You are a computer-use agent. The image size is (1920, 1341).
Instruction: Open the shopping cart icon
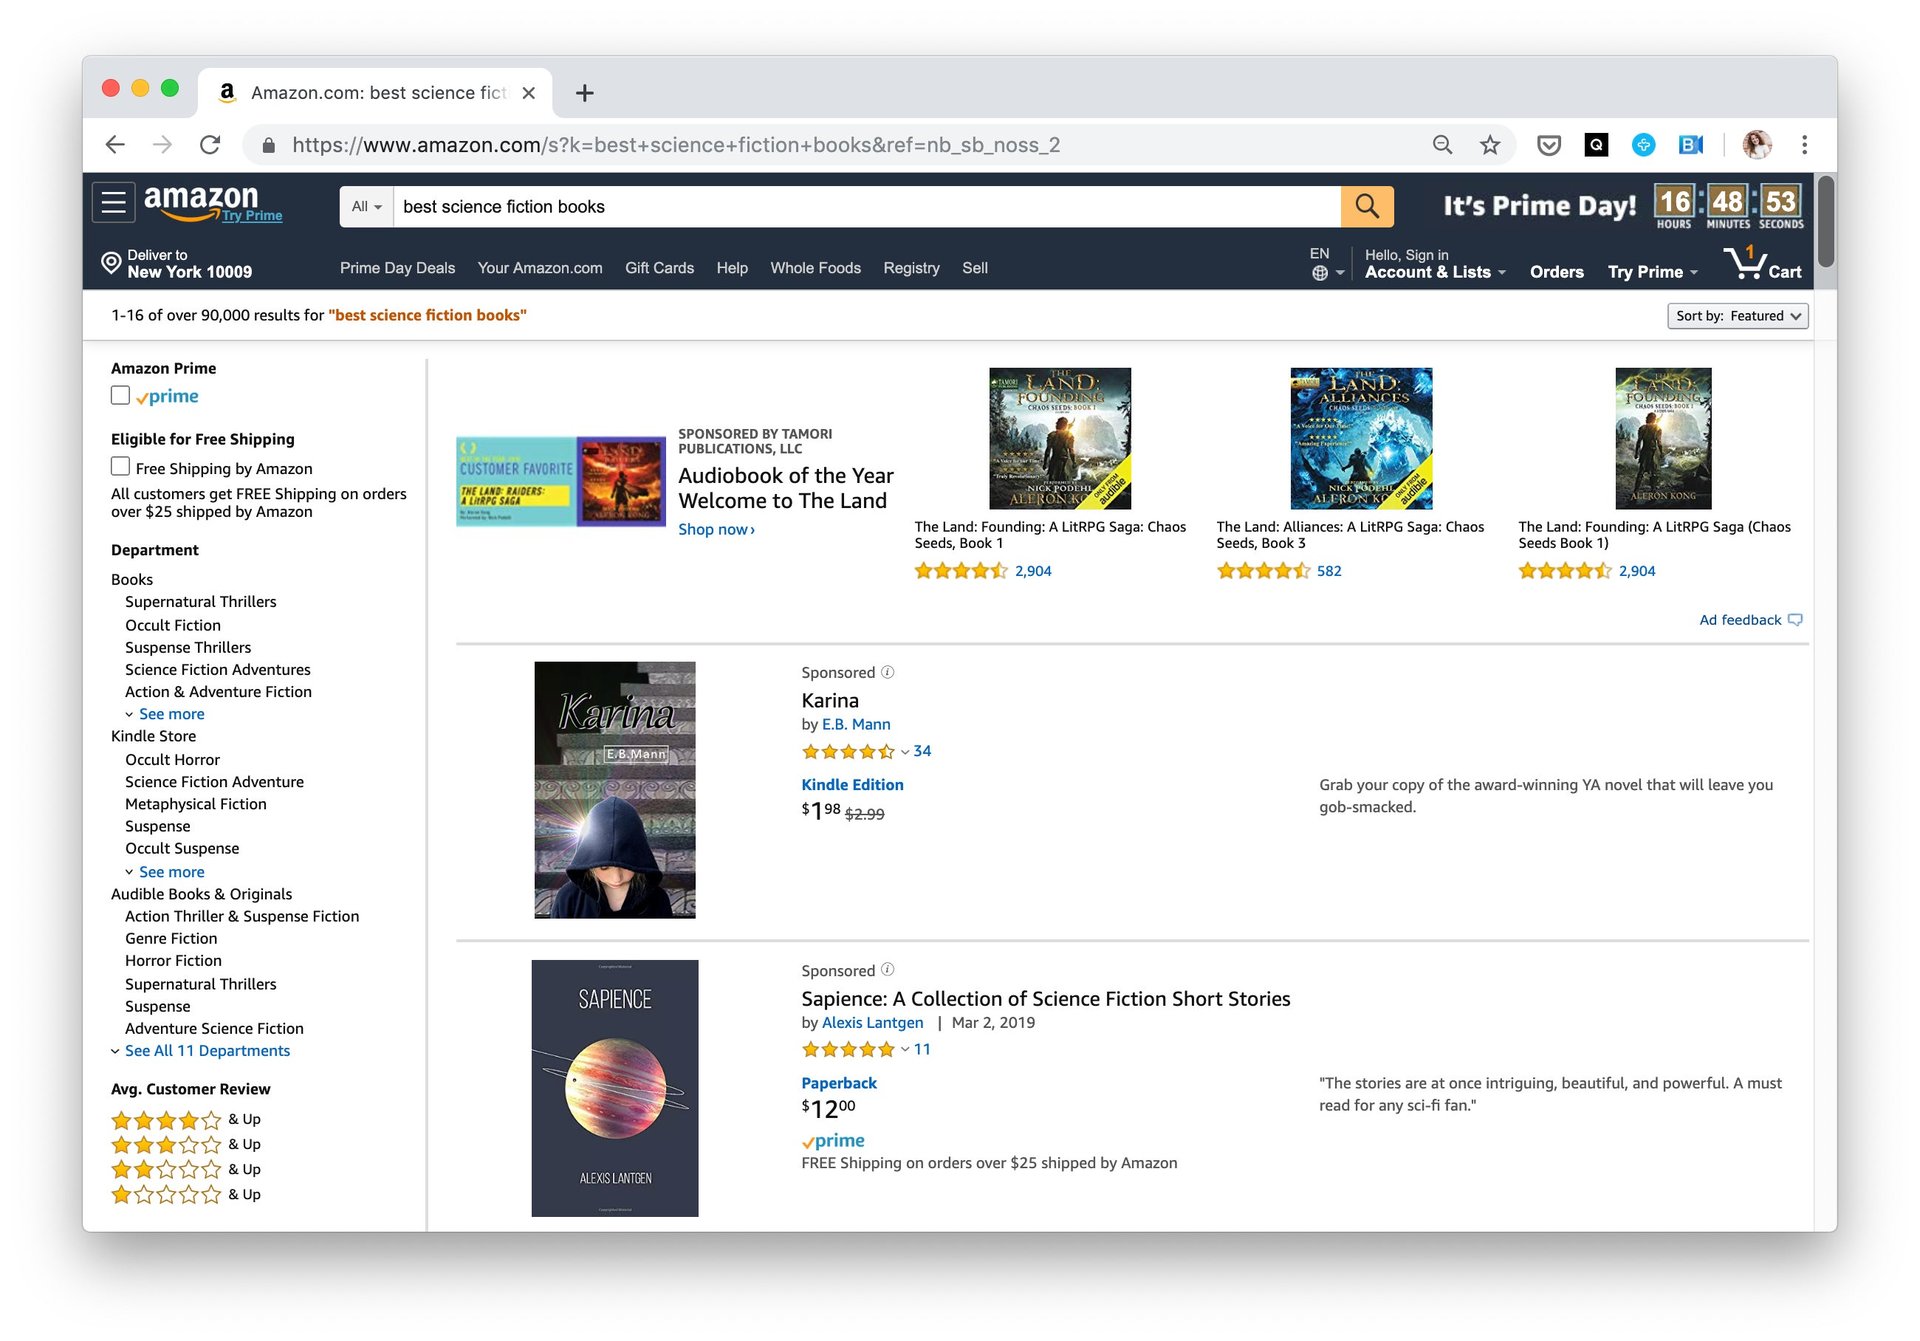(1763, 263)
